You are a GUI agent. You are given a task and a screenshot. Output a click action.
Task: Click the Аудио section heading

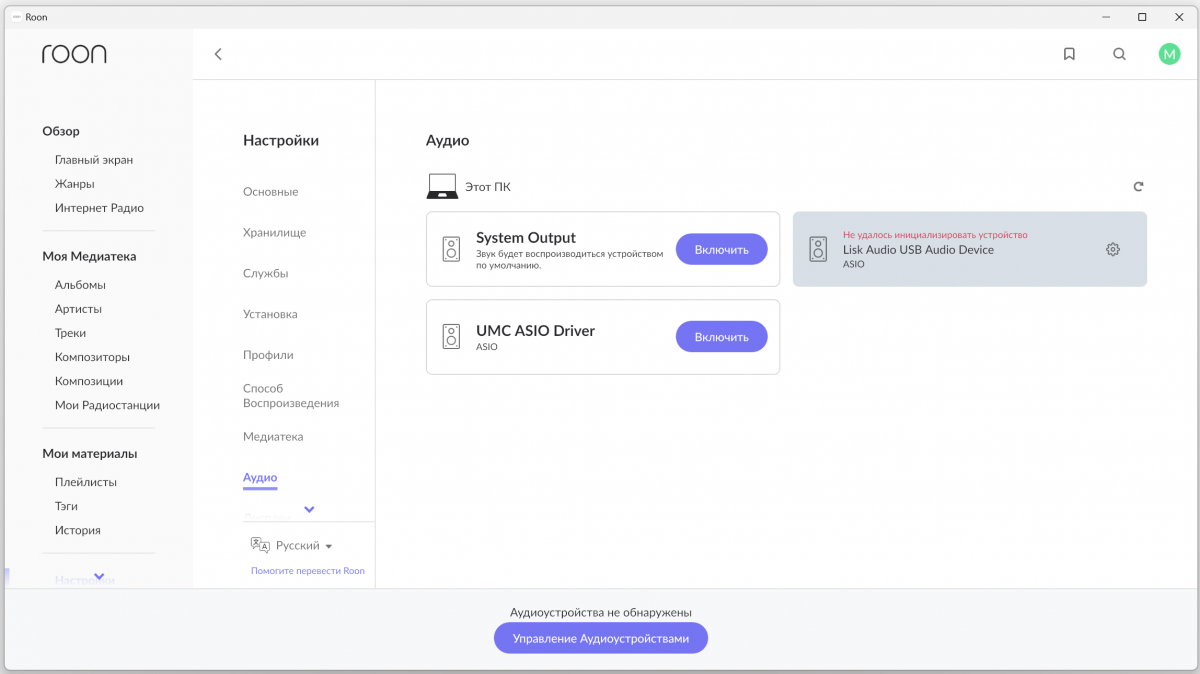[x=447, y=141]
